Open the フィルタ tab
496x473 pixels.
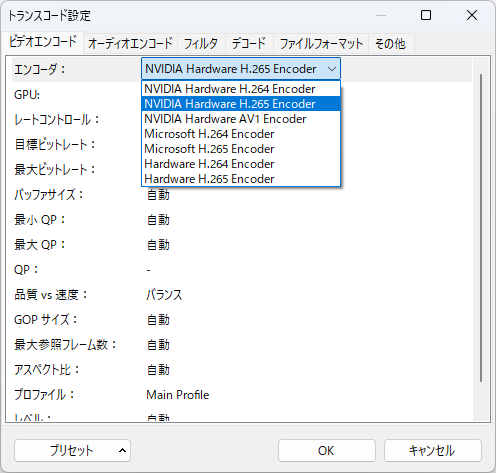201,44
